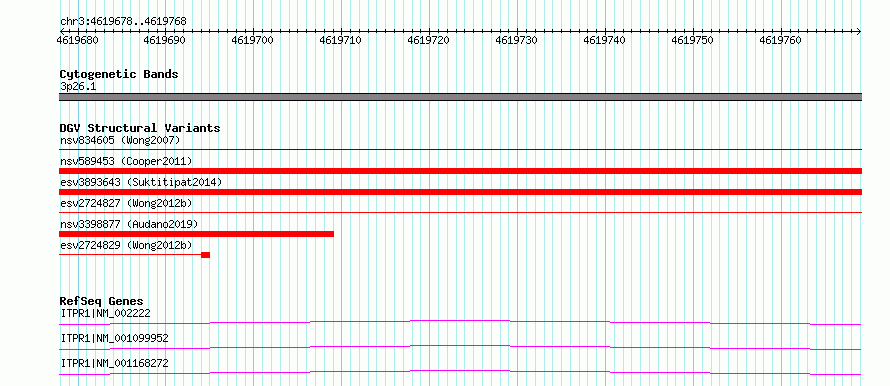Open variant nsv589453 (Cooper2011) label
Viewport: 890px width, 386px height.
126,161
